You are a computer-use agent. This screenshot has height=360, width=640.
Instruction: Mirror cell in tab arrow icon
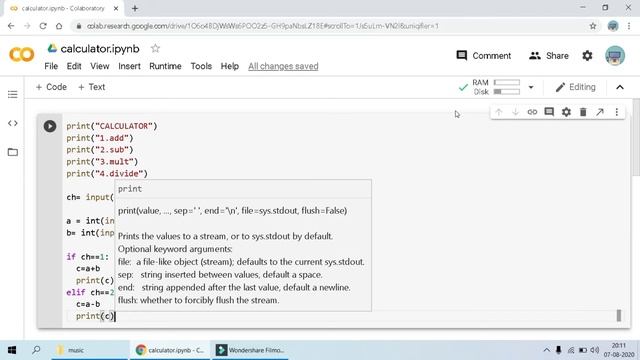pyautogui.click(x=600, y=112)
